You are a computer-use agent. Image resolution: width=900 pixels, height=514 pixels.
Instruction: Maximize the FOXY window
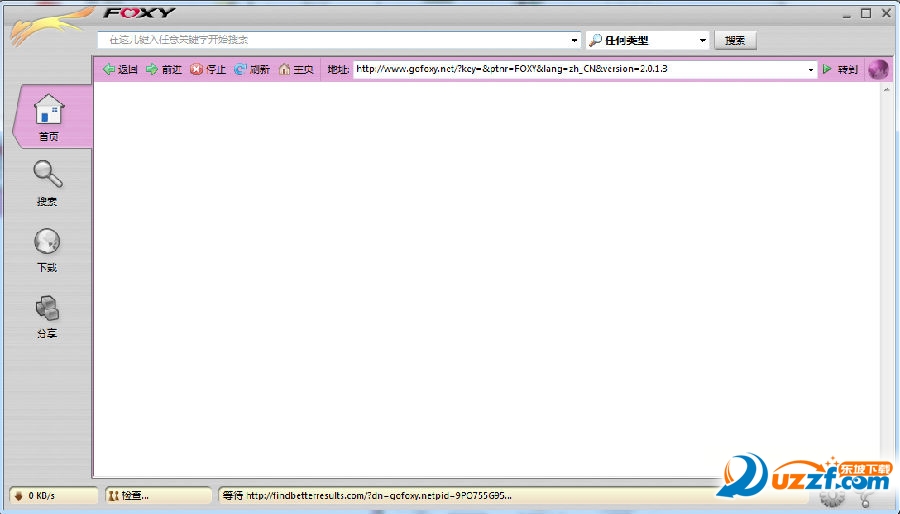[x=866, y=13]
